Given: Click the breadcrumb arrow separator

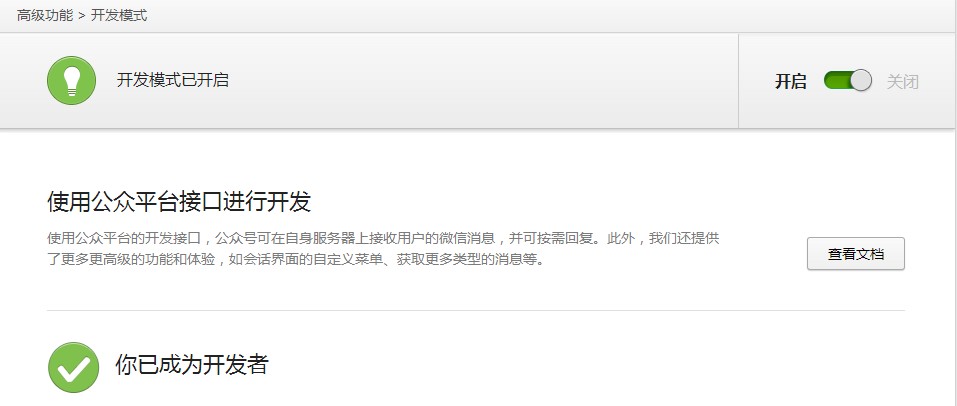Looking at the screenshot, I should pyautogui.click(x=82, y=16).
